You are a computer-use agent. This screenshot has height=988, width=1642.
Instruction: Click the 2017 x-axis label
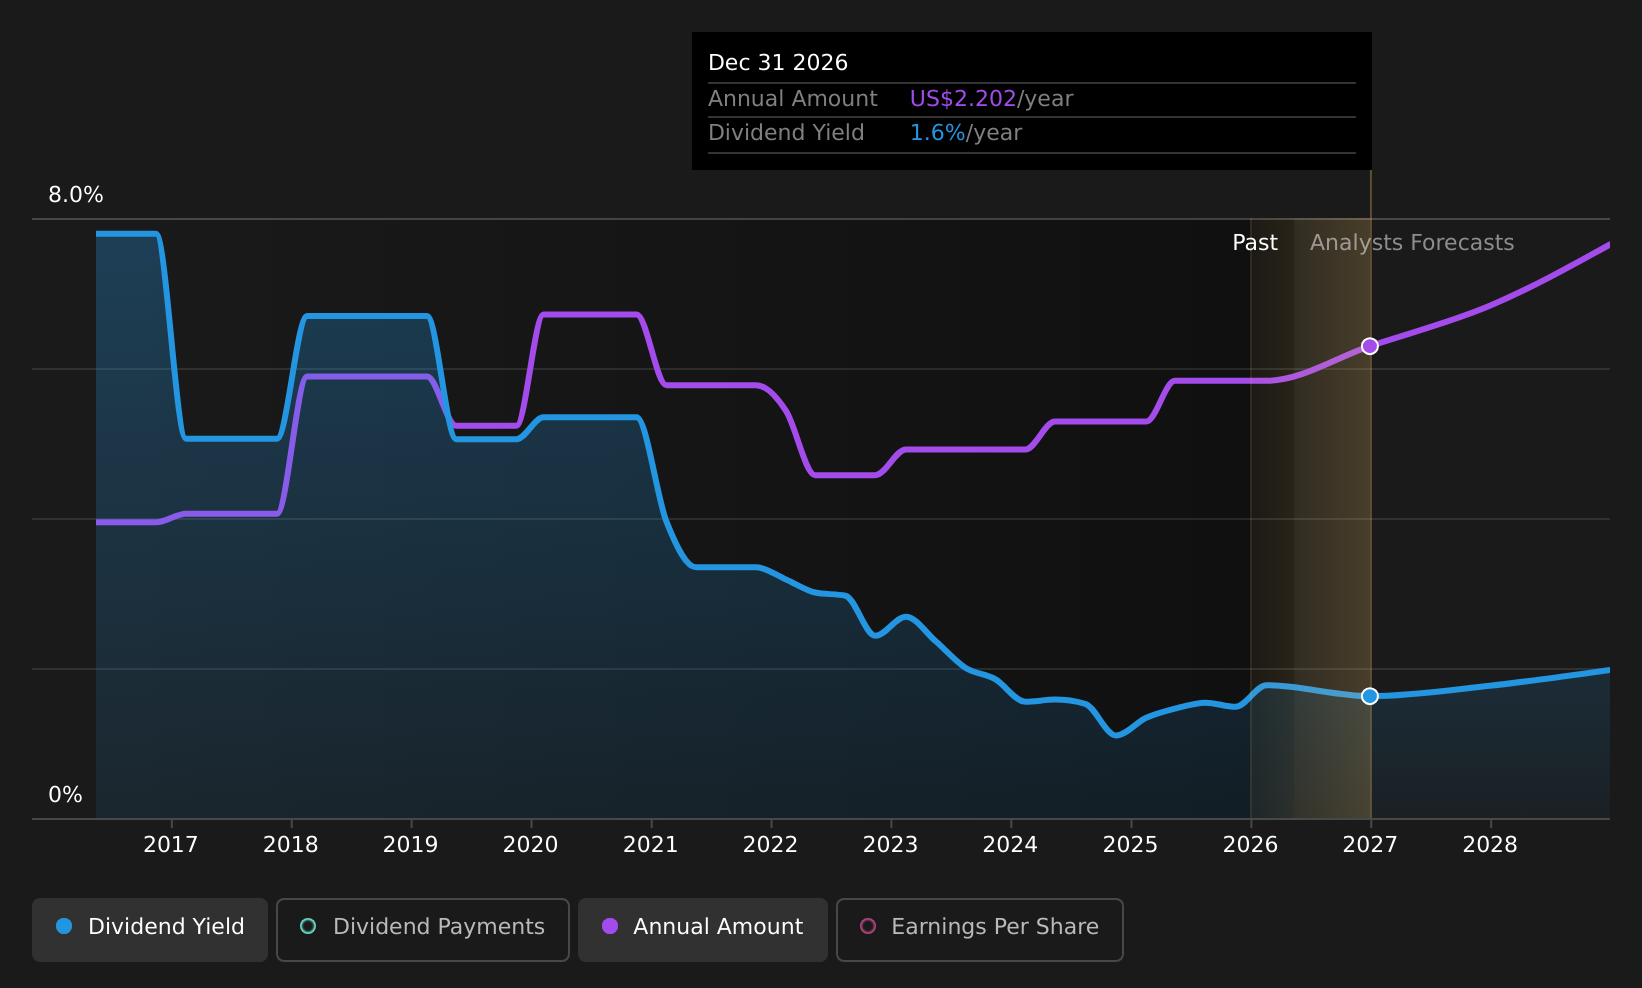(171, 845)
